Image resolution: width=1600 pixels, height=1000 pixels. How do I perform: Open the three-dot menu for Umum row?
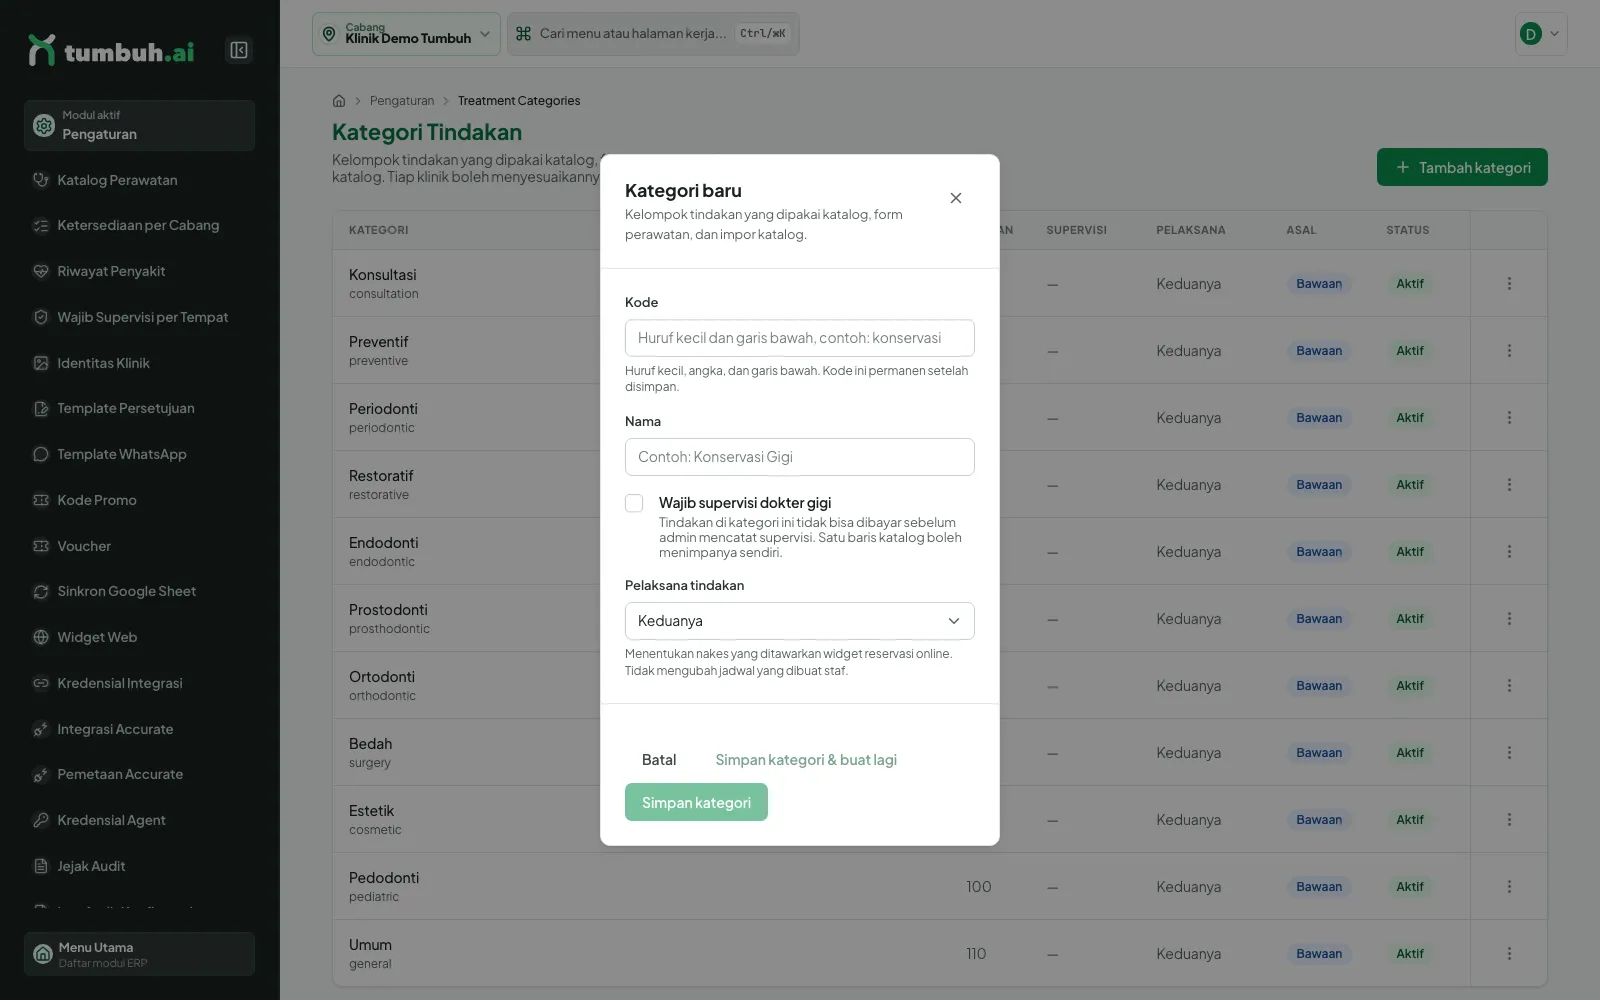1509,954
